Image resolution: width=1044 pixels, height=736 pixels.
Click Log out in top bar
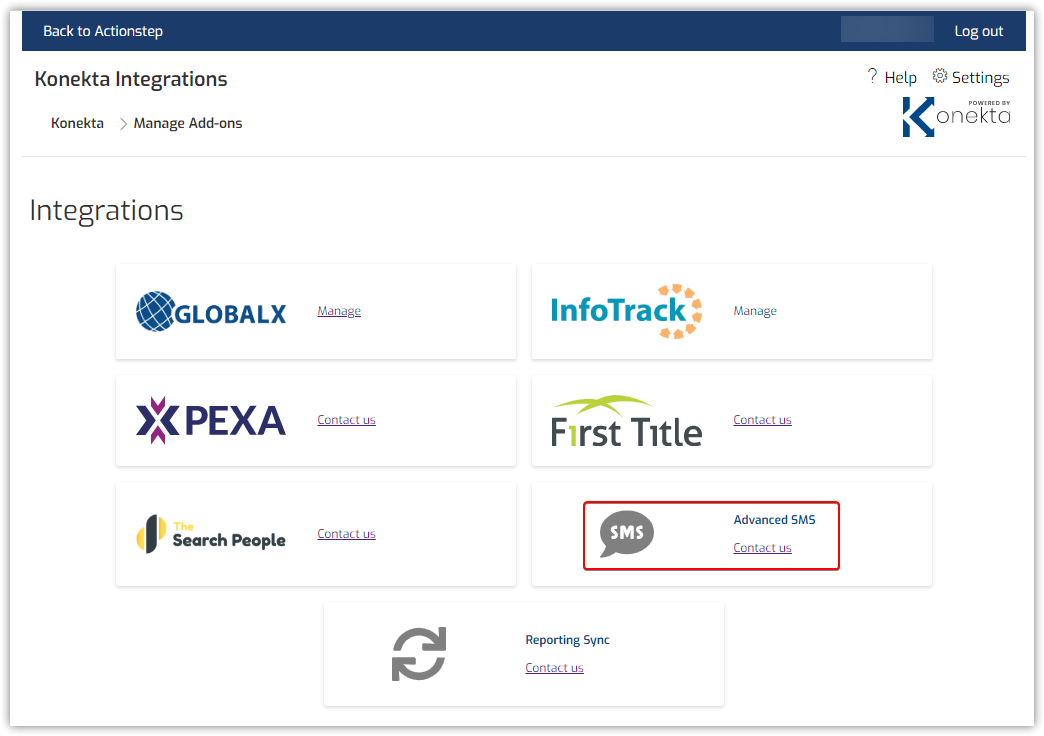(979, 31)
